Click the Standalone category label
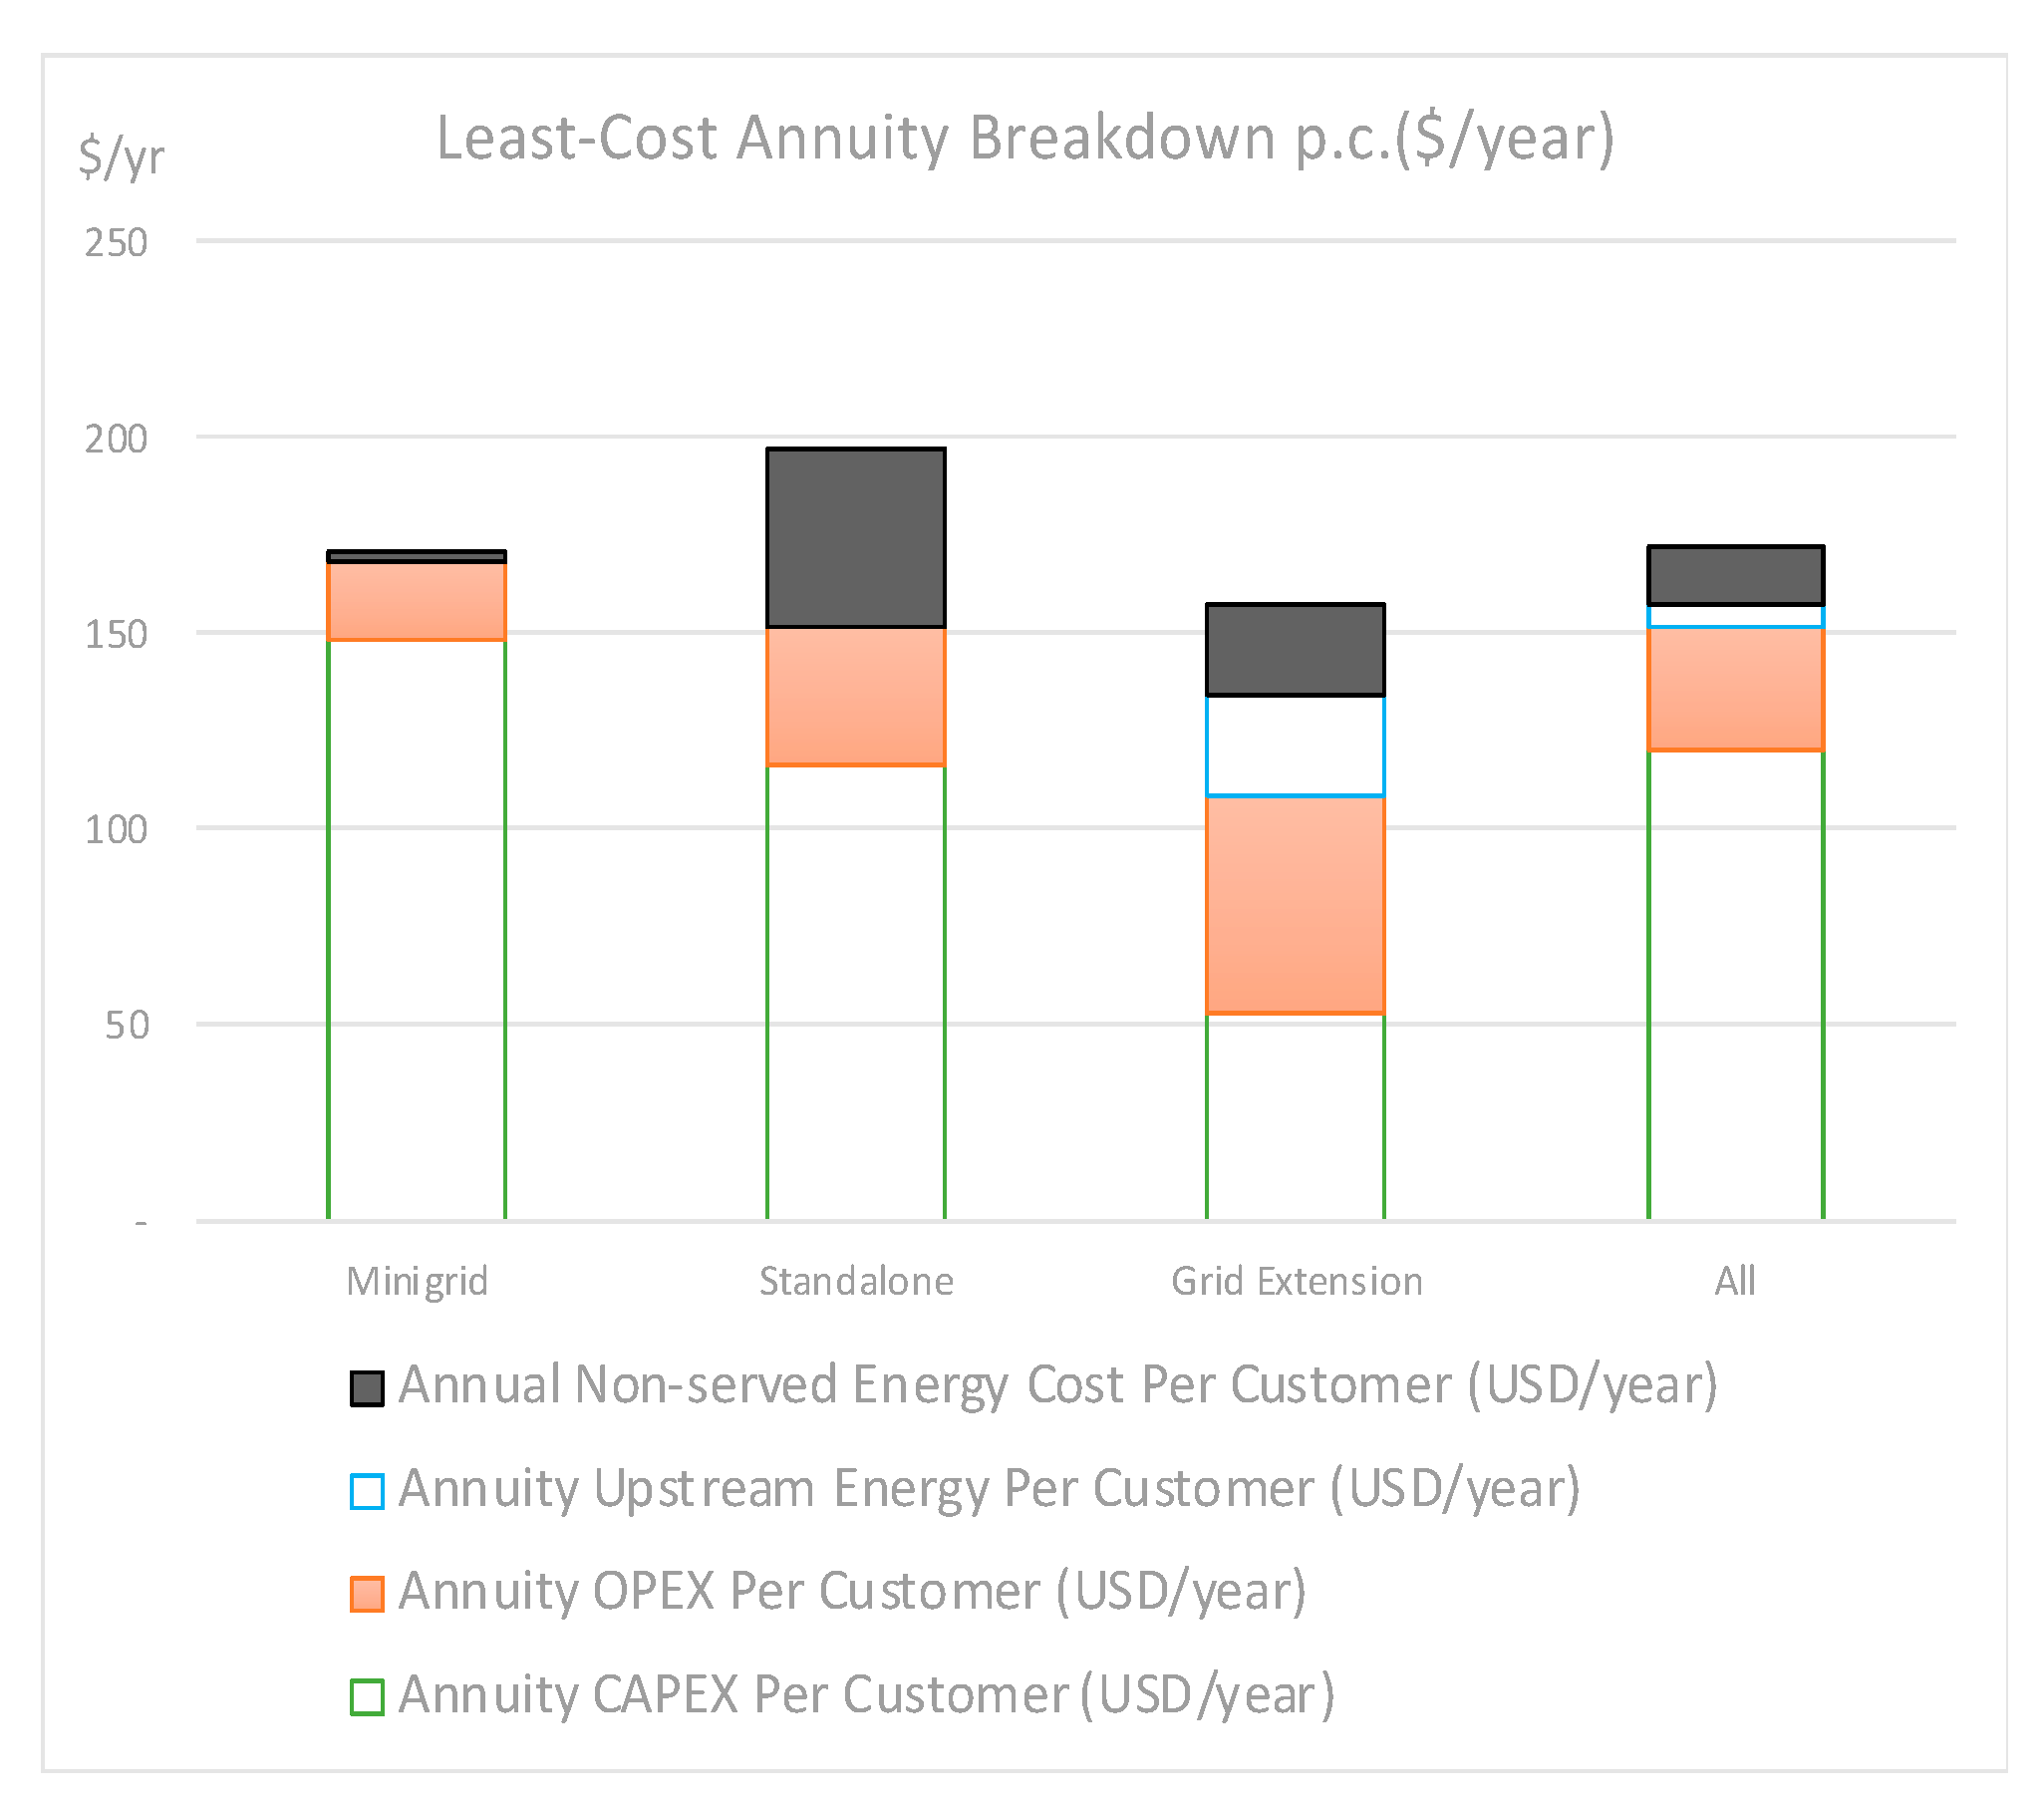This screenshot has height=1810, width=2044. (856, 1281)
